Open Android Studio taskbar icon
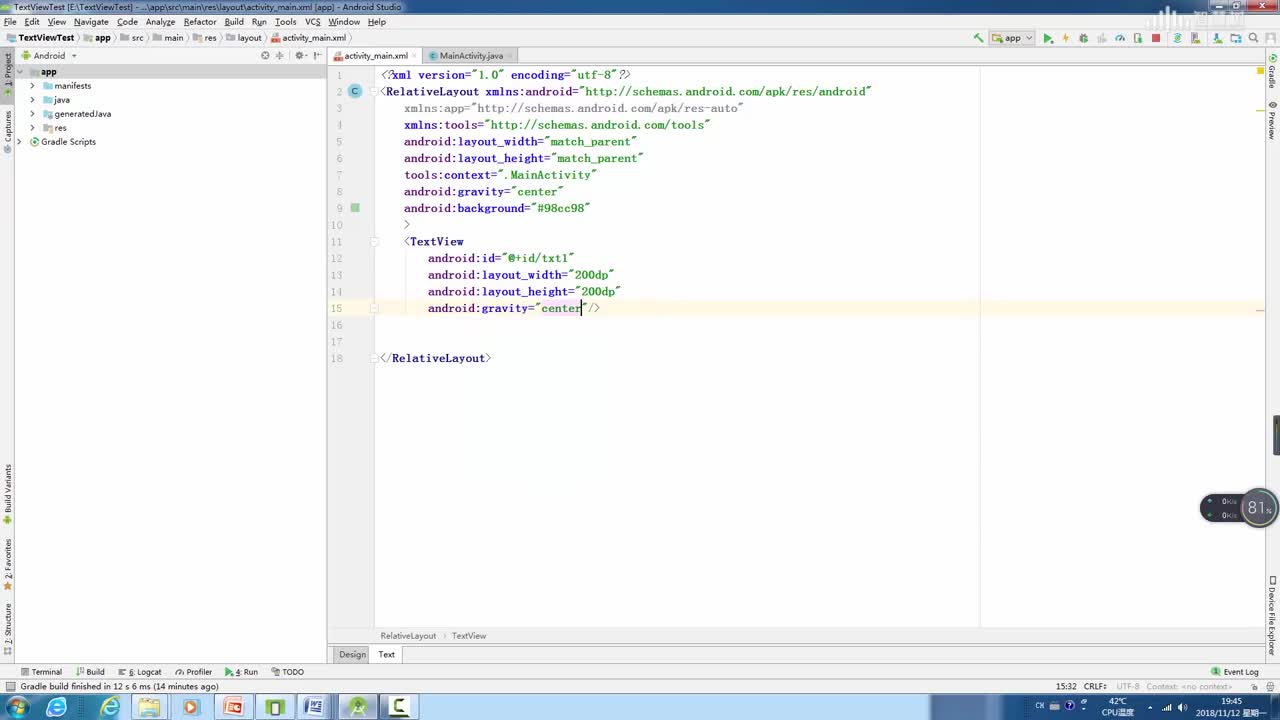1280x720 pixels. [x=358, y=707]
